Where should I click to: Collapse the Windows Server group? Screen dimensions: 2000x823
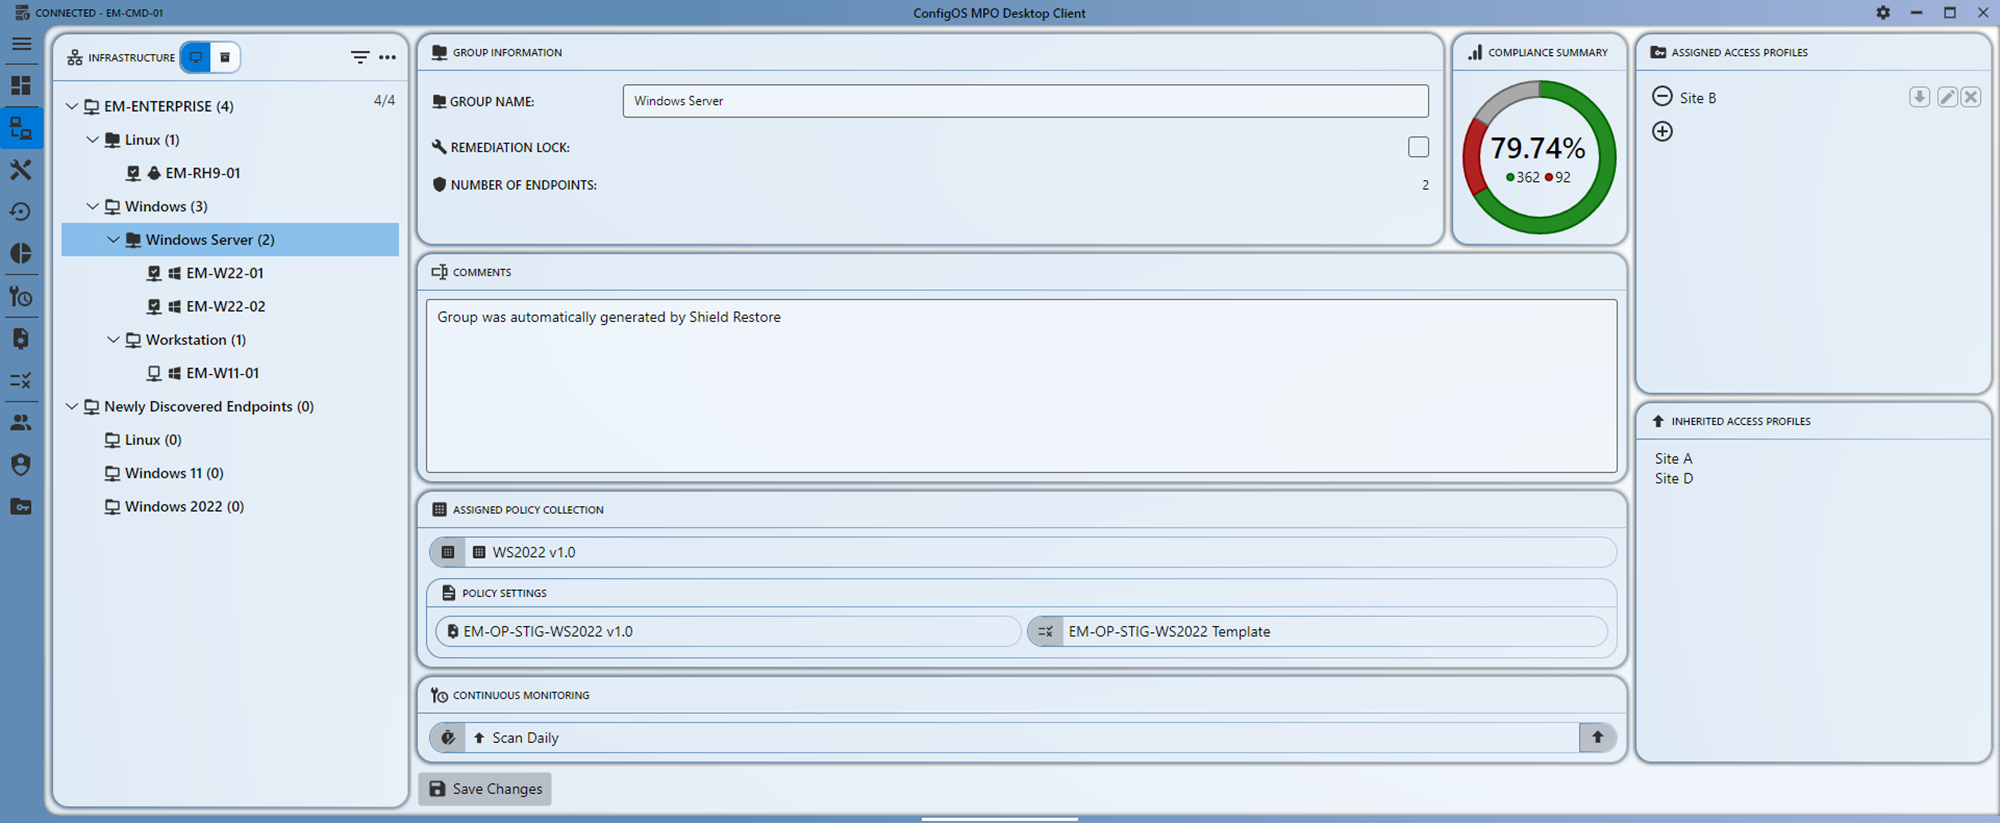113,240
